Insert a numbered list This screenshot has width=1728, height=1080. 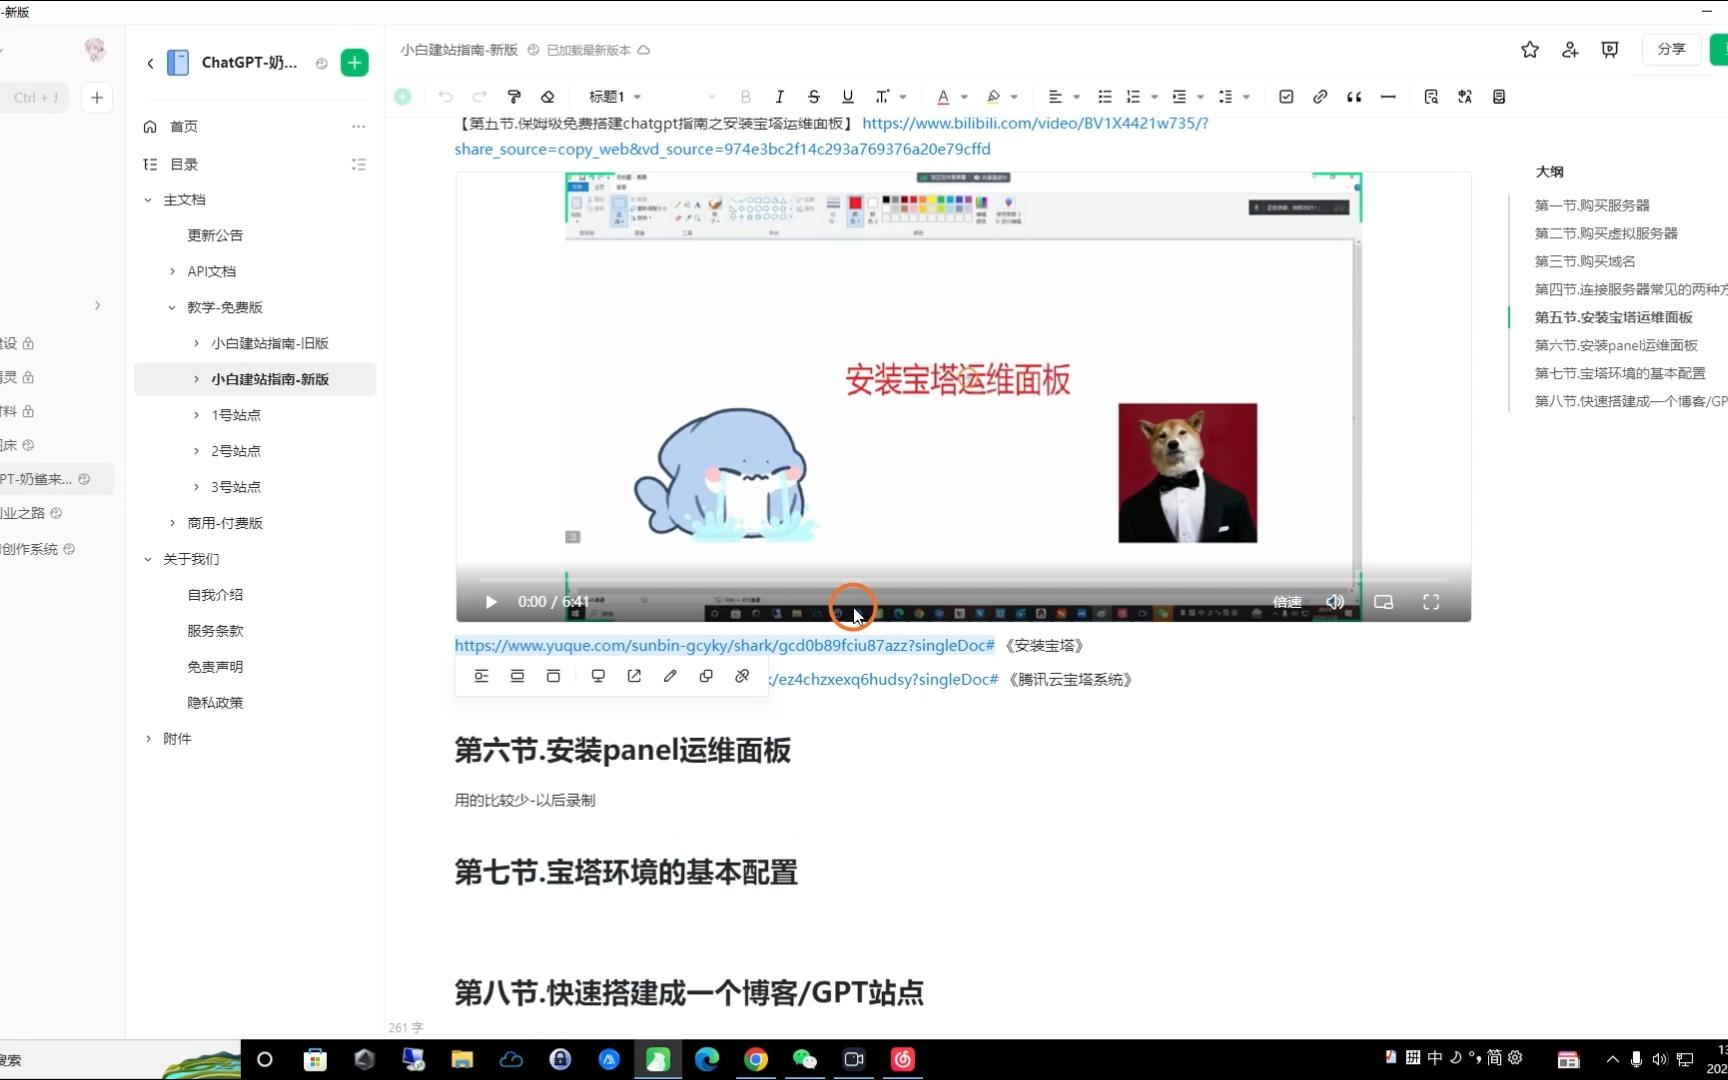point(1133,97)
